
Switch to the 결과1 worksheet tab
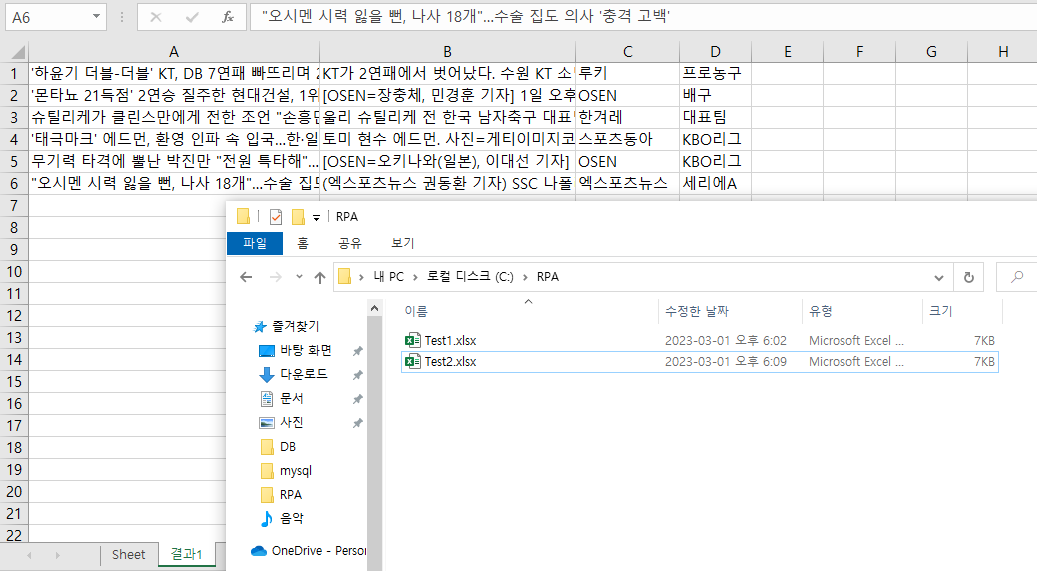coord(187,554)
